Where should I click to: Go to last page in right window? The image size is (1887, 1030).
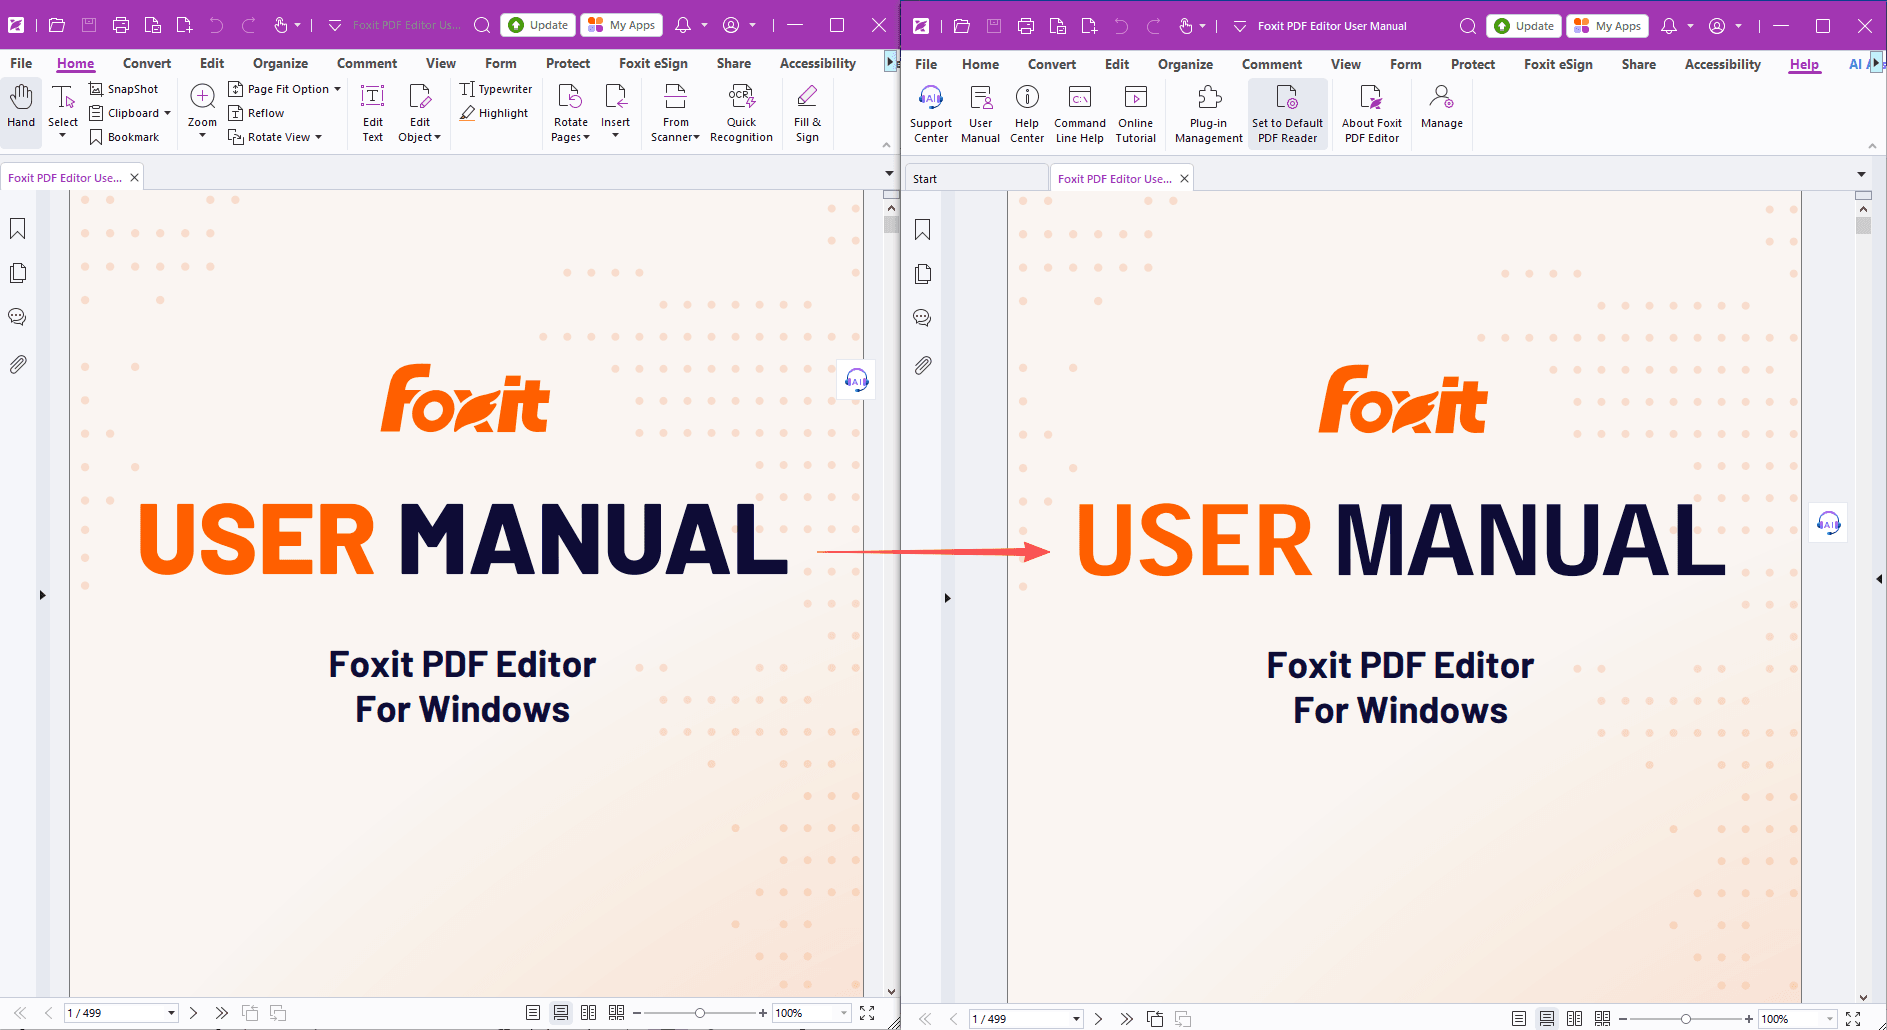1127,1019
